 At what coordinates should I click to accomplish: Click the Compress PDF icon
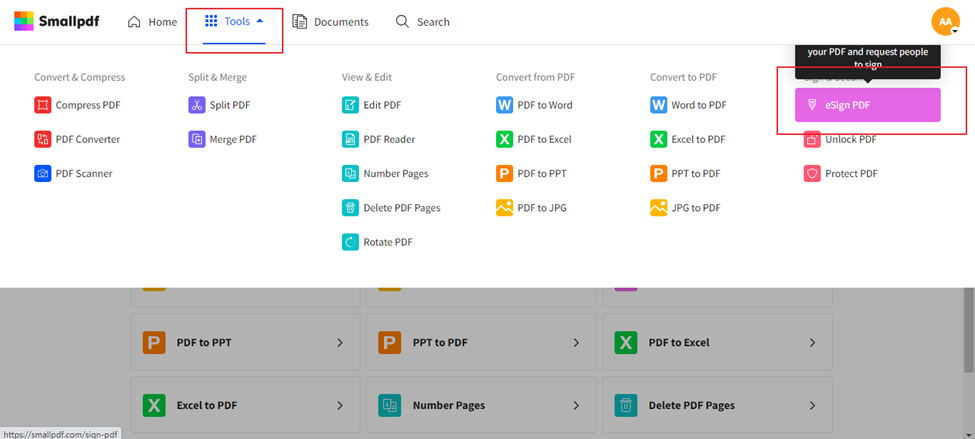(42, 105)
